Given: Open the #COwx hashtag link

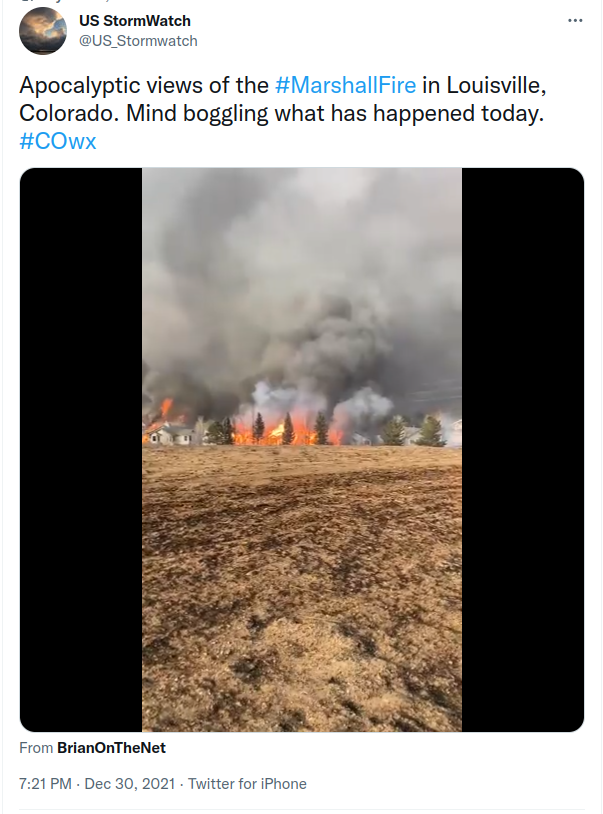Looking at the screenshot, I should pos(58,141).
